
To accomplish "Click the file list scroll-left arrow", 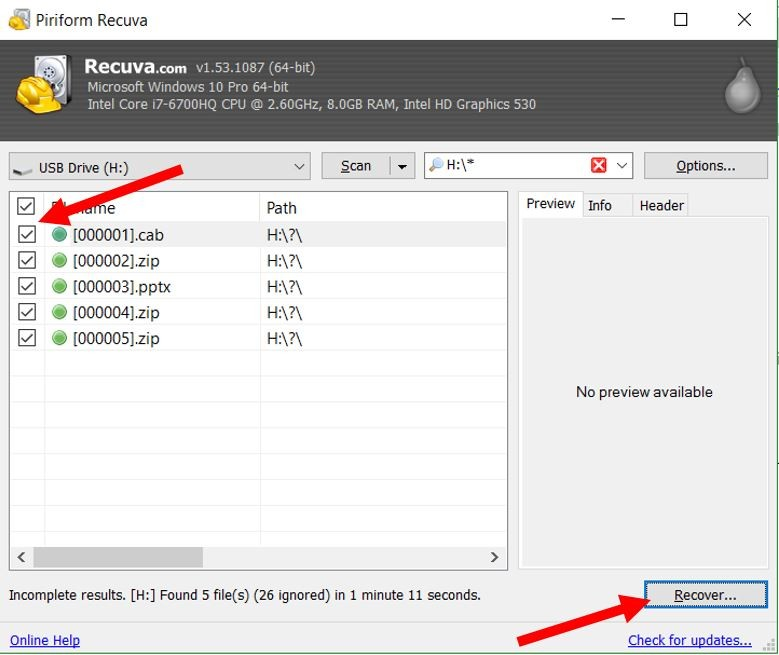I will (21, 557).
